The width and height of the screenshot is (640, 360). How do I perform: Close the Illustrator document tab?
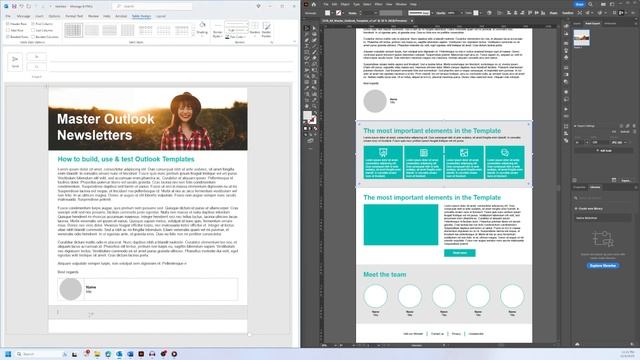click(412, 20)
